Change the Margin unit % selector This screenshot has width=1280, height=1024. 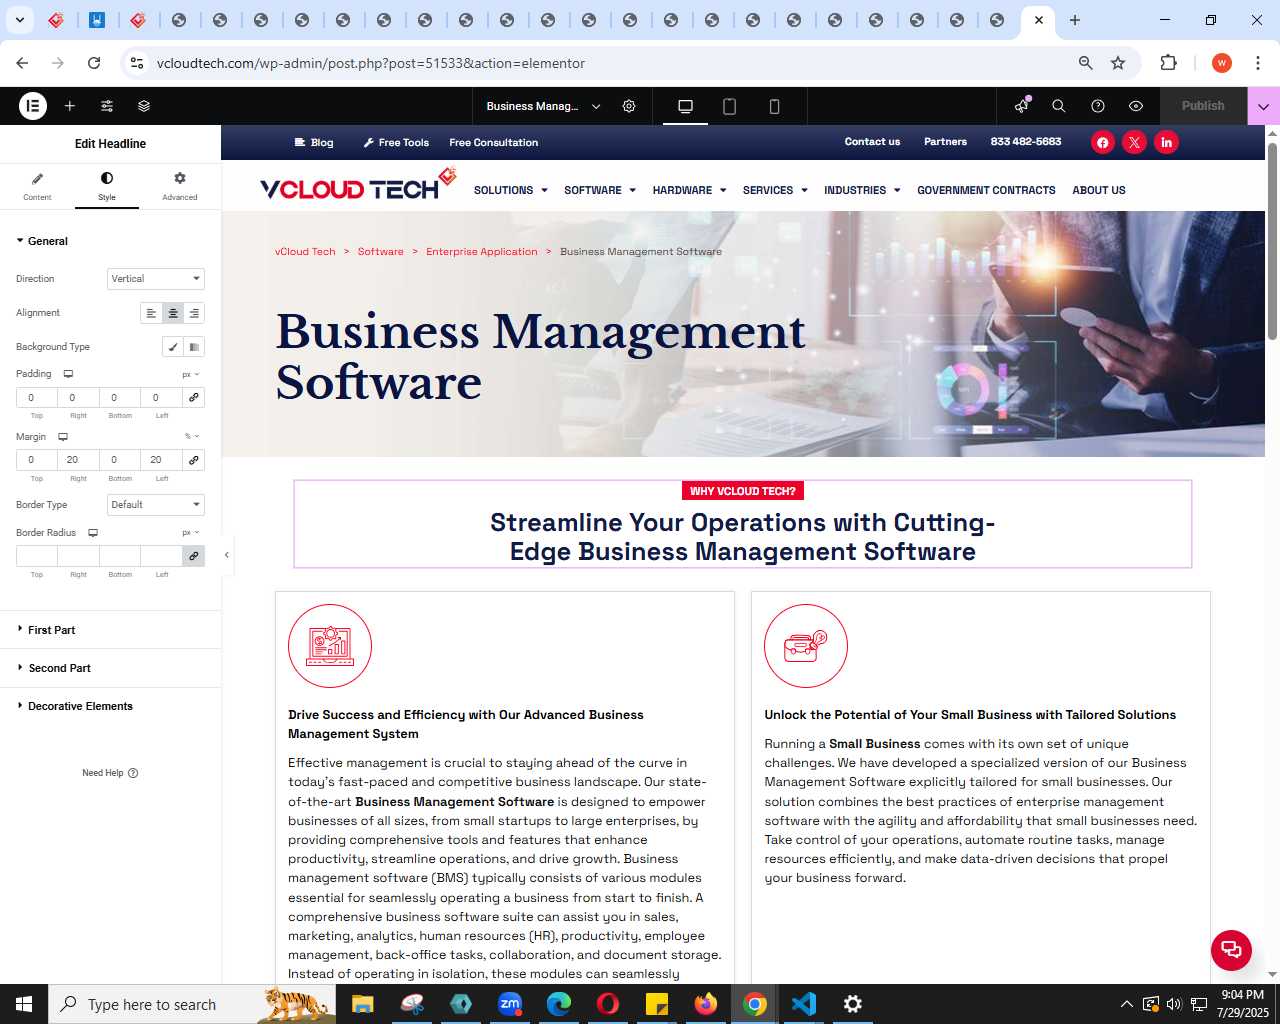(x=192, y=437)
